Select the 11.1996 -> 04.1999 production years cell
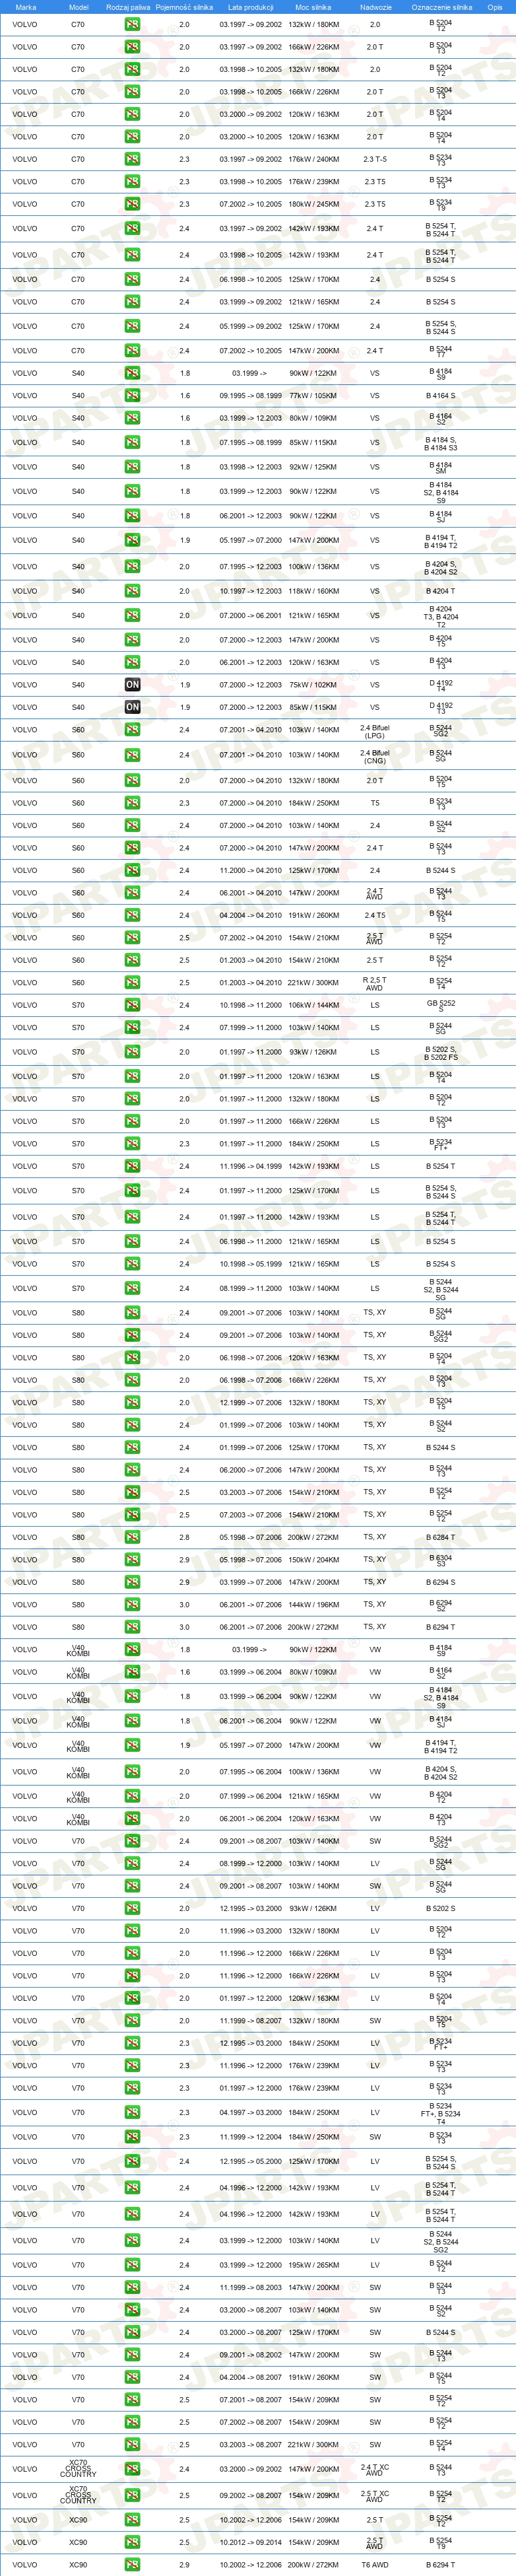 (250, 1166)
